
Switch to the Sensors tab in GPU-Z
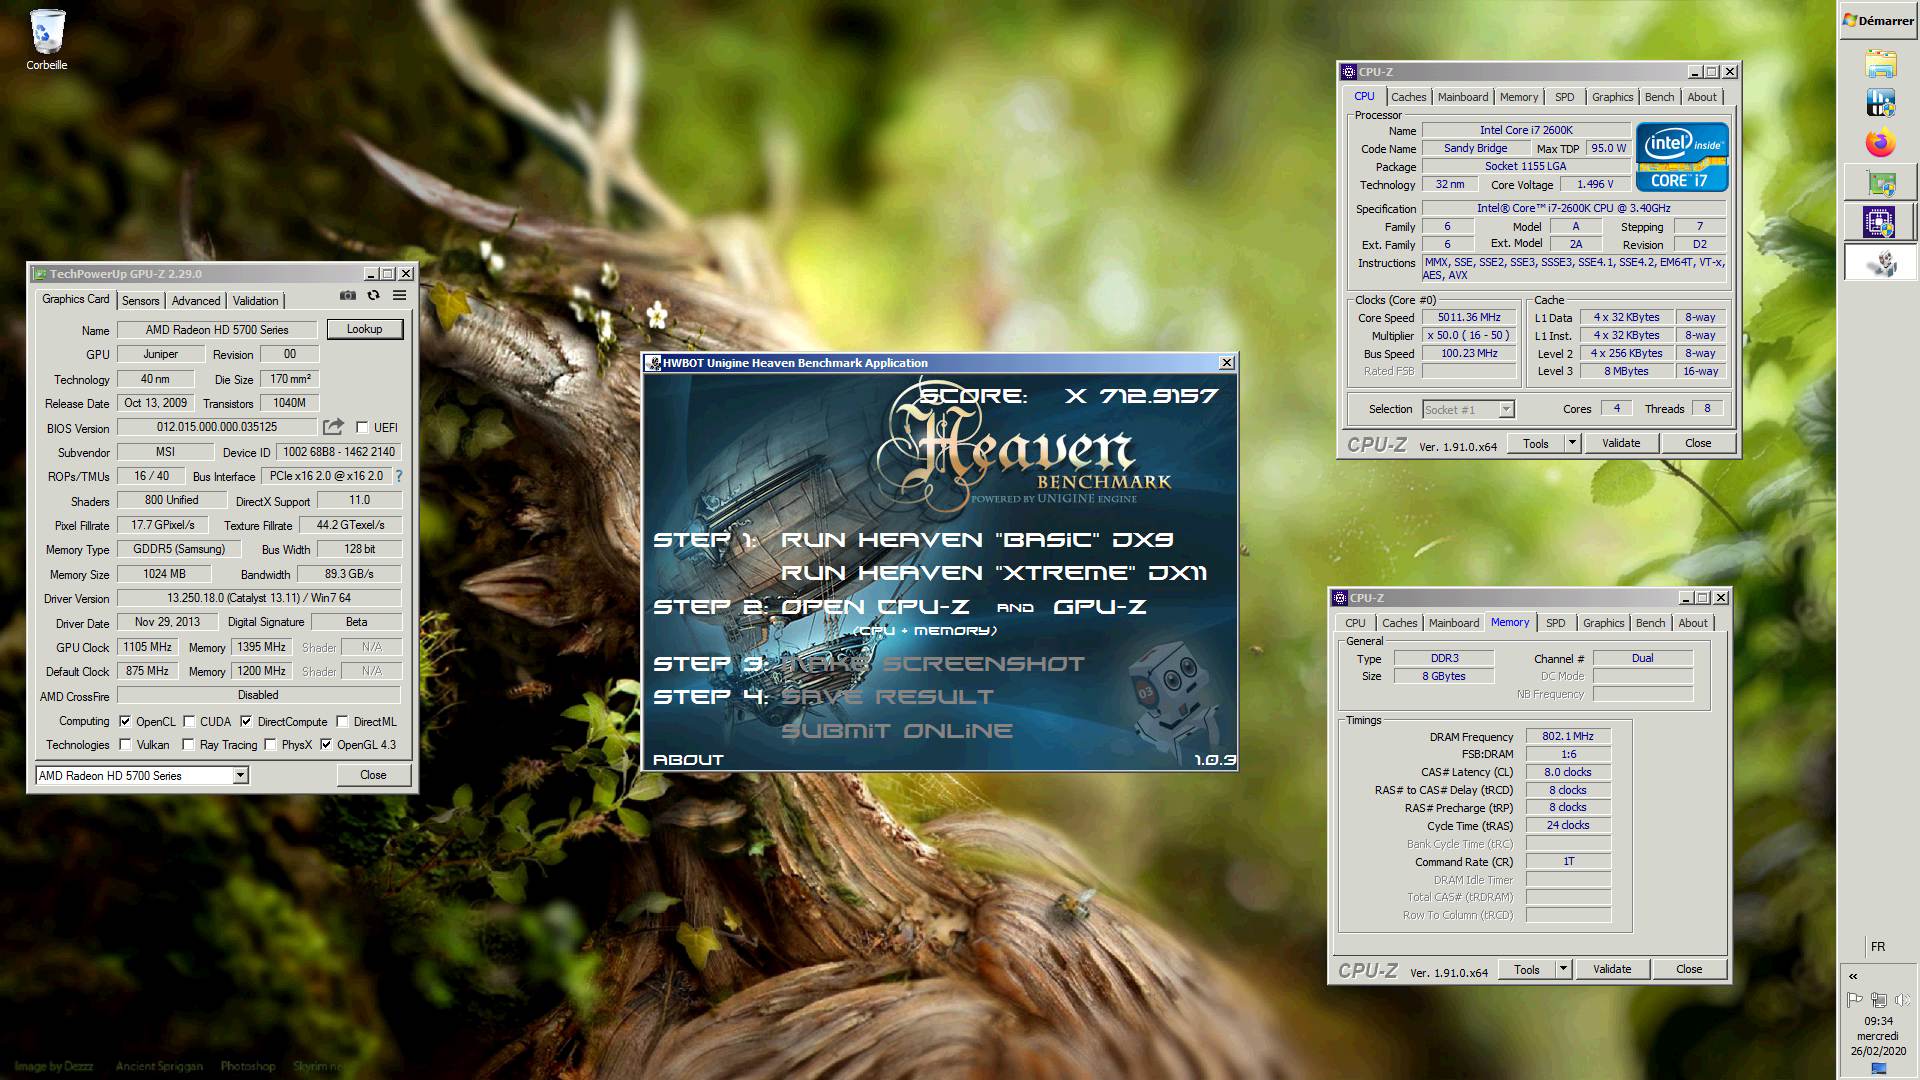(140, 300)
